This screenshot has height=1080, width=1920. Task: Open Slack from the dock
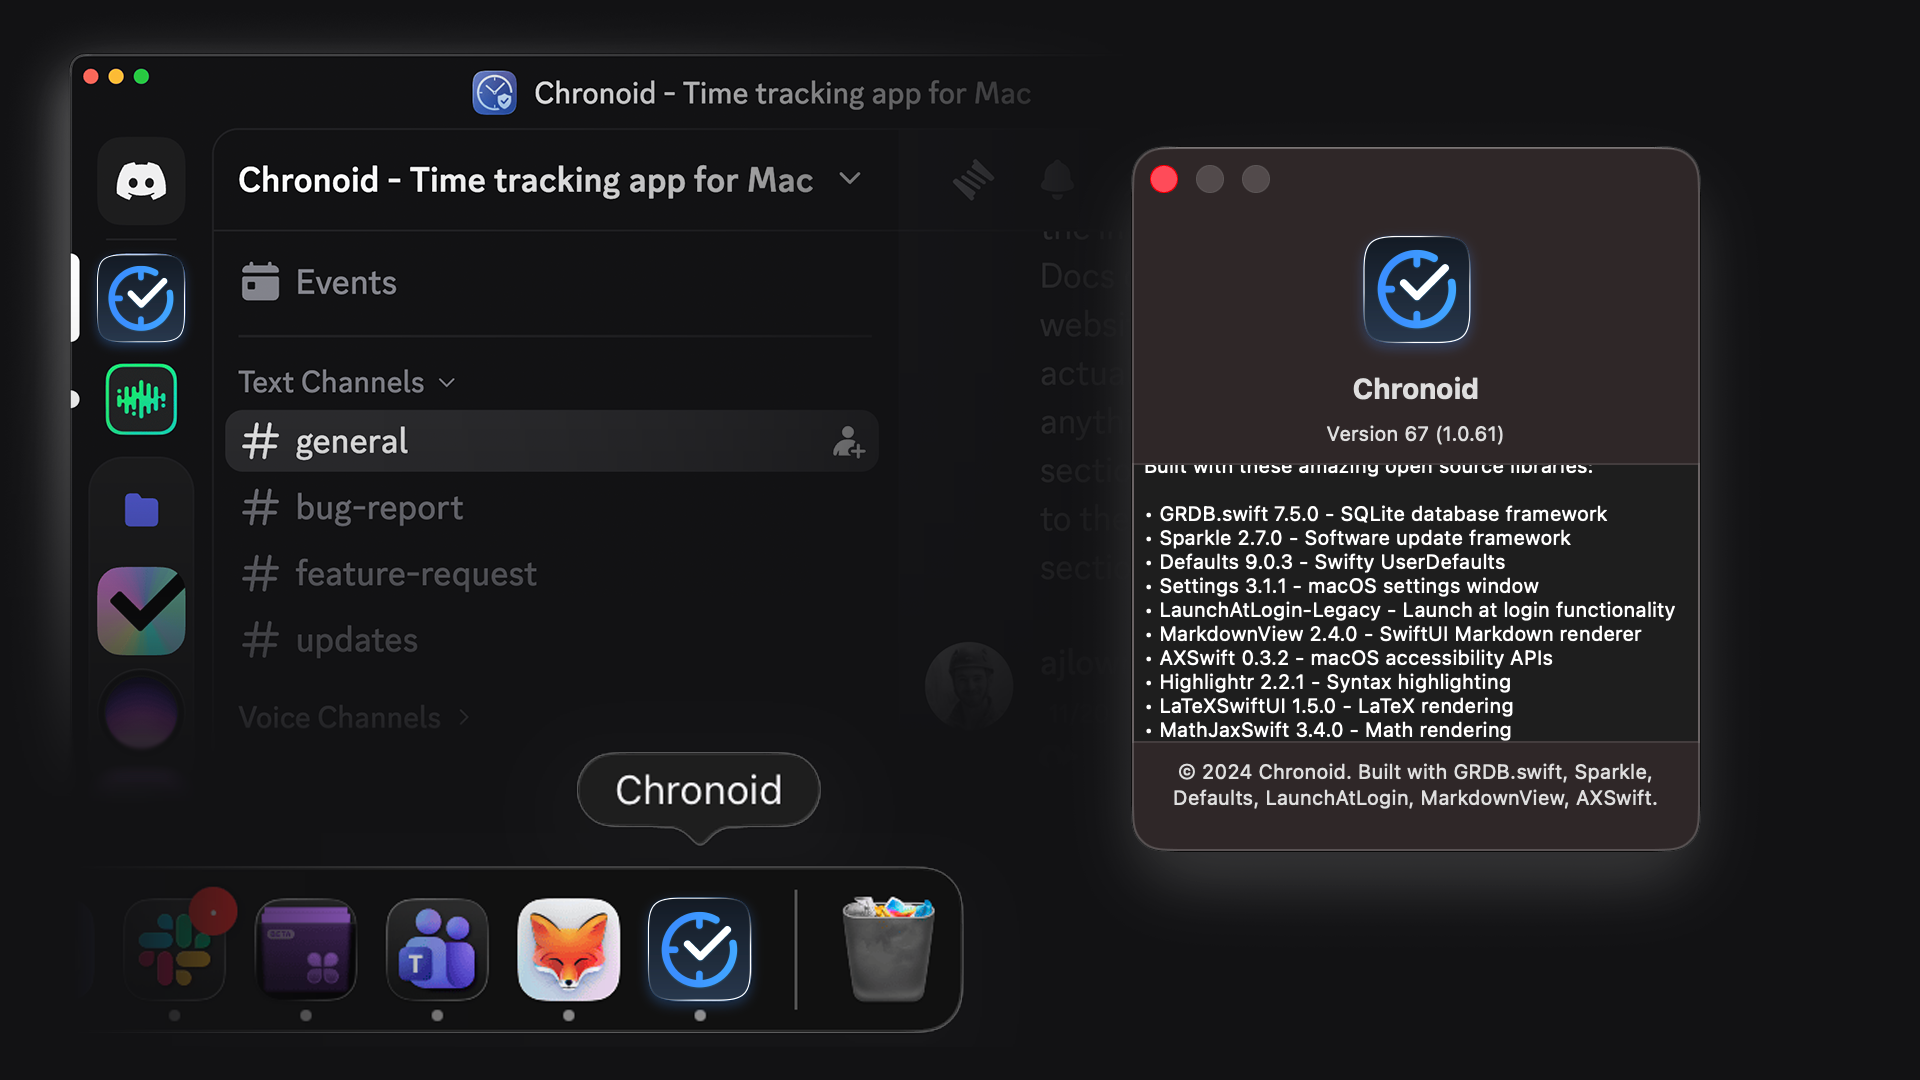pyautogui.click(x=175, y=949)
